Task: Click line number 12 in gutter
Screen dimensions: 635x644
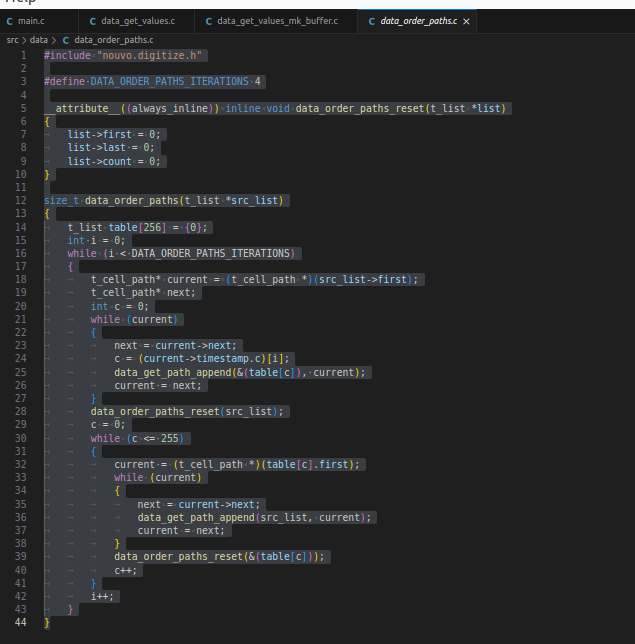Action: [22, 200]
